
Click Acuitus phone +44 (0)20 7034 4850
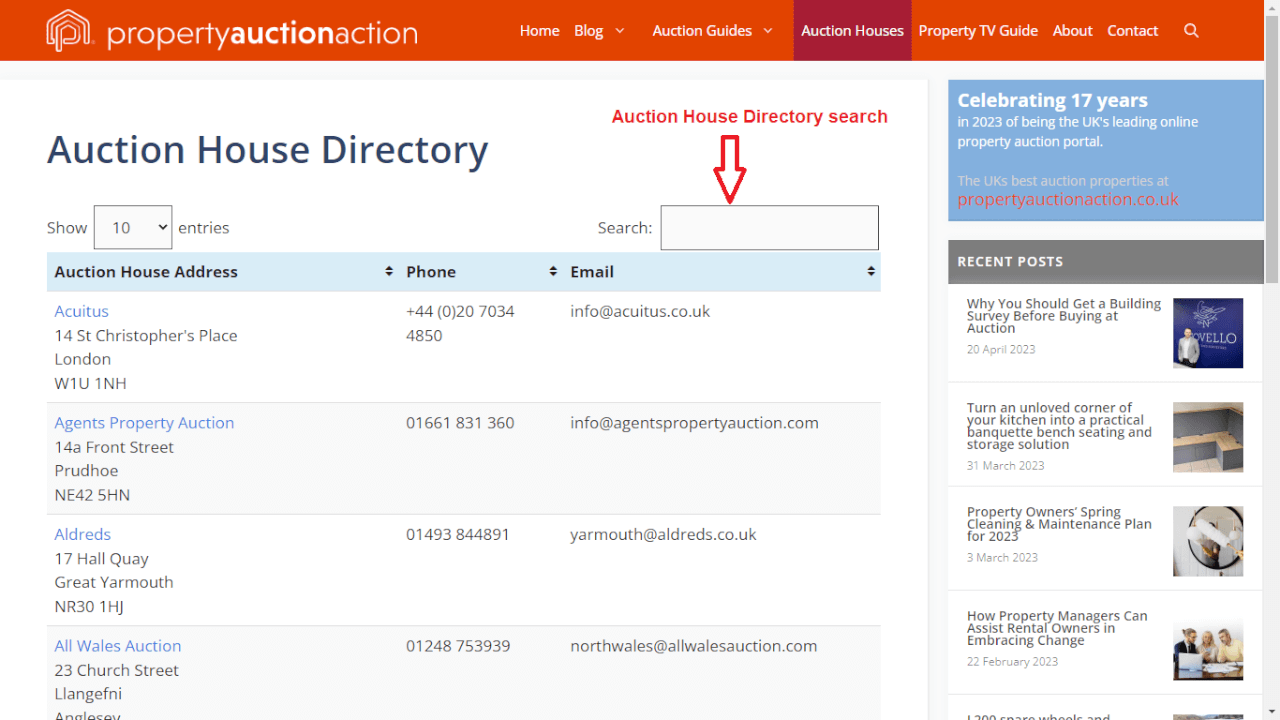click(460, 323)
